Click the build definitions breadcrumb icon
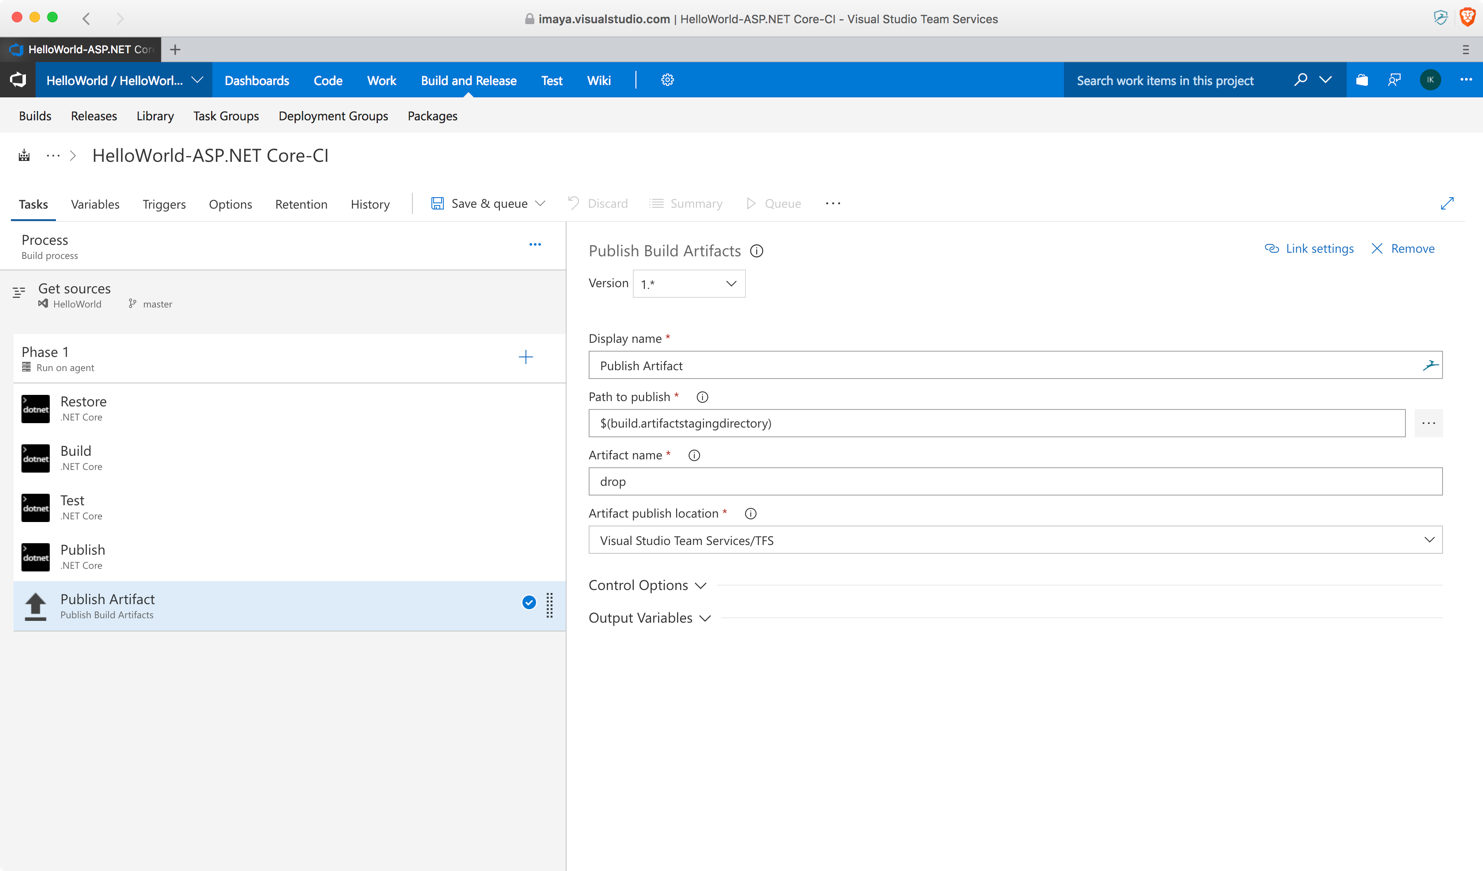 click(24, 156)
